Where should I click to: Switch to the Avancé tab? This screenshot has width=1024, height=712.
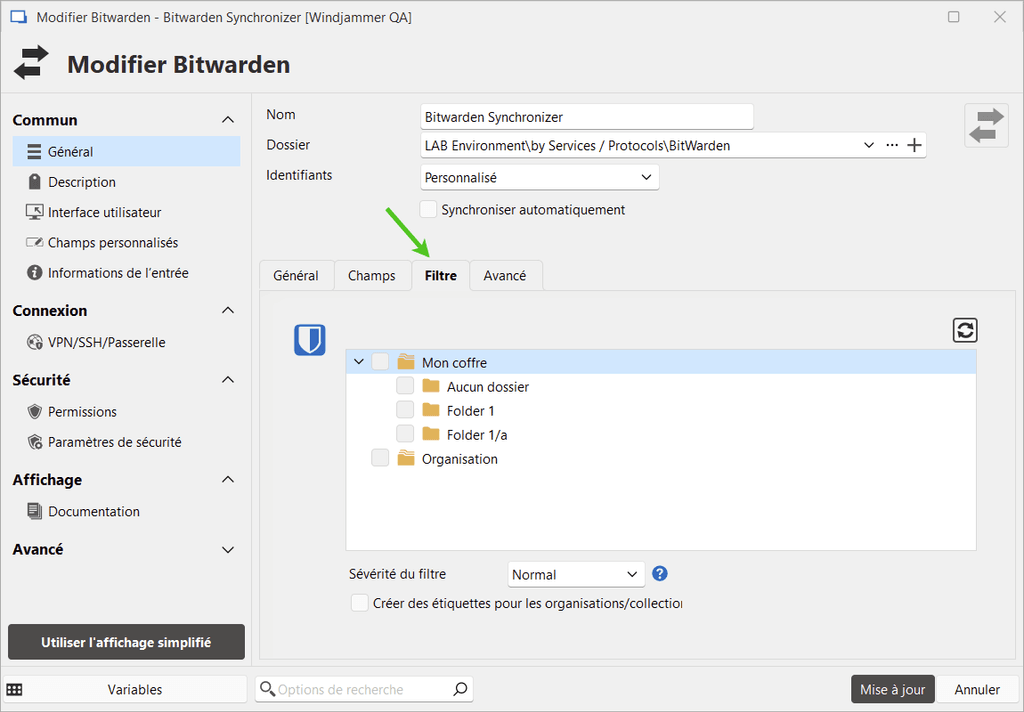click(505, 276)
